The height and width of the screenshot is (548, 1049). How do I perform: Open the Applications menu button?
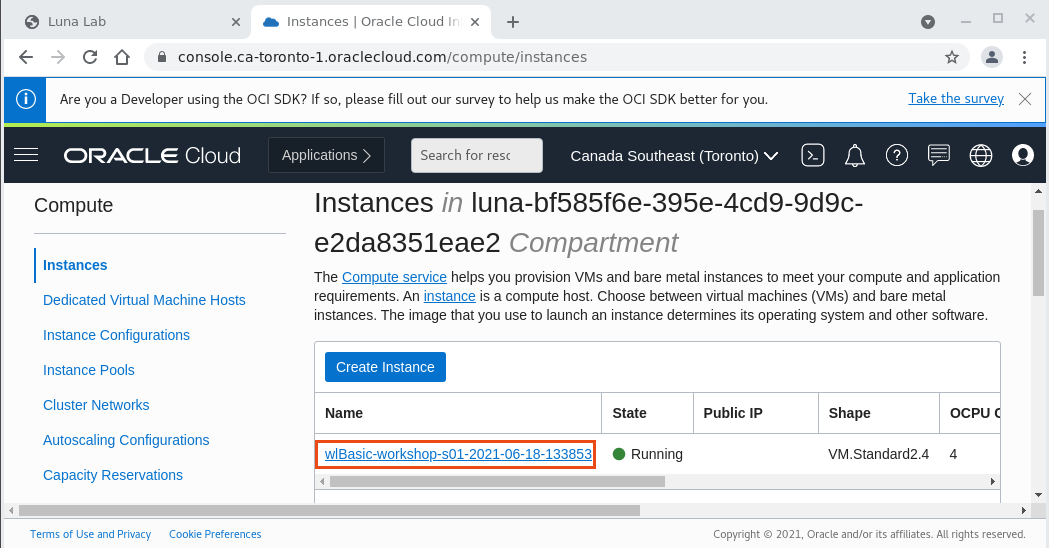326,155
